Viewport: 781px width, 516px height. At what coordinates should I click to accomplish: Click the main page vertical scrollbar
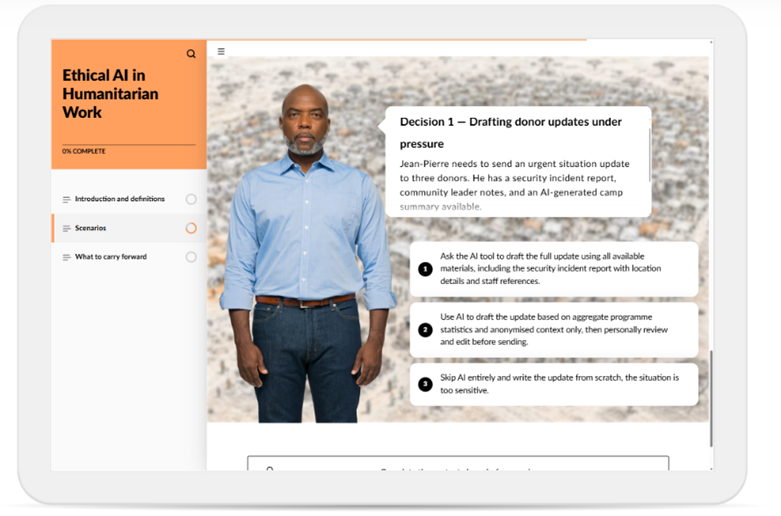click(x=711, y=398)
